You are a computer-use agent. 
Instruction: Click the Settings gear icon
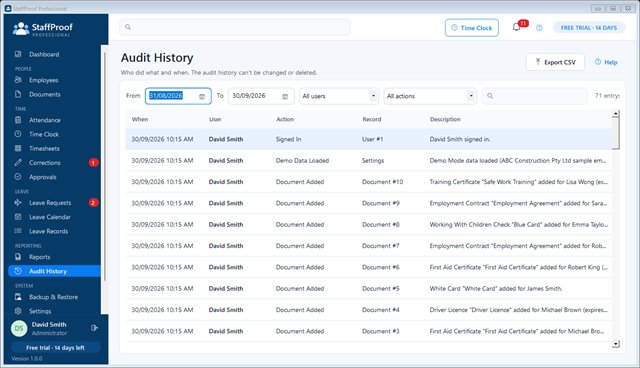18,311
